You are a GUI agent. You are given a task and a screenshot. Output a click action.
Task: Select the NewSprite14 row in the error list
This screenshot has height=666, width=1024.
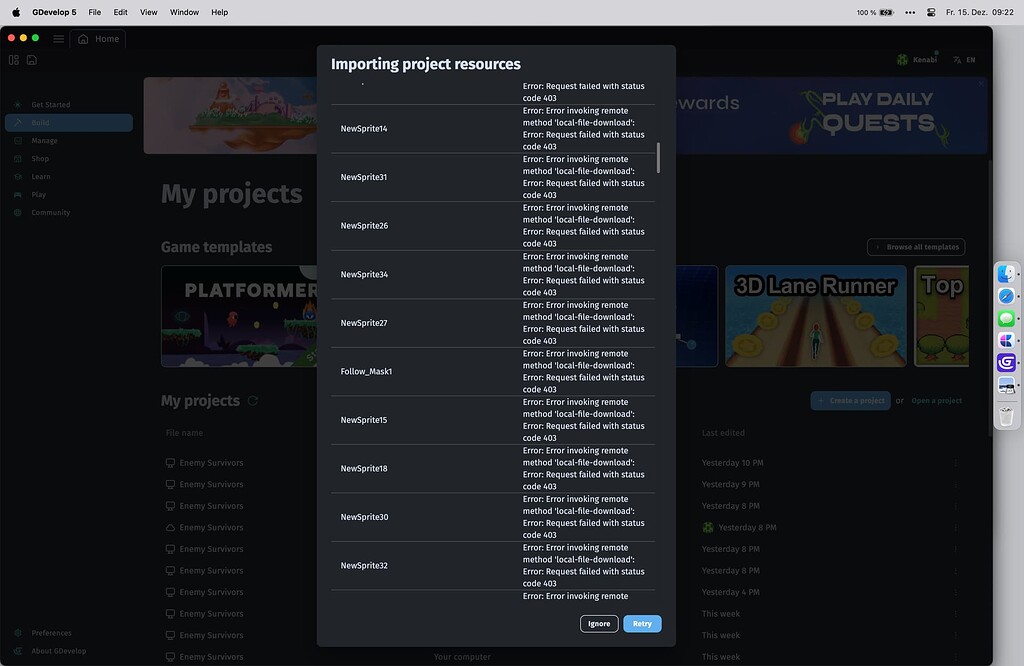(x=492, y=129)
